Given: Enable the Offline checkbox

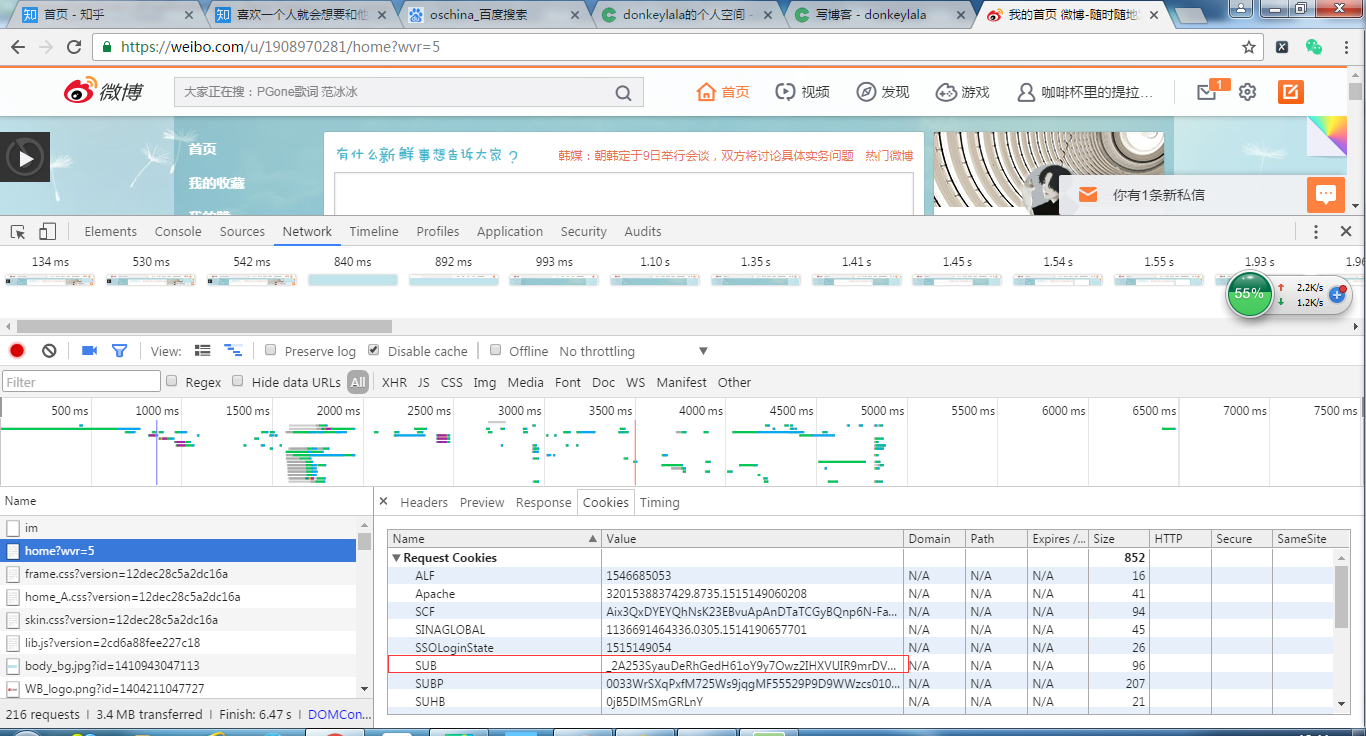Looking at the screenshot, I should point(495,350).
